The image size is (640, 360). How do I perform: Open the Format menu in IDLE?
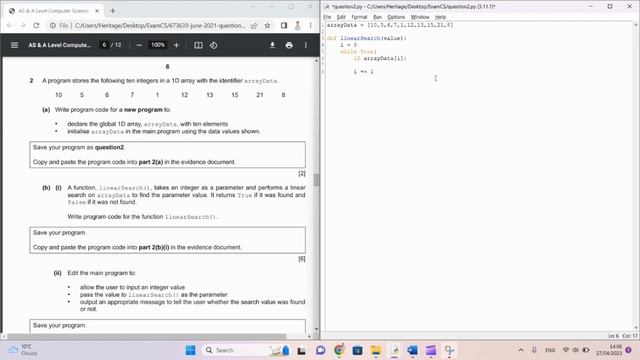click(359, 17)
